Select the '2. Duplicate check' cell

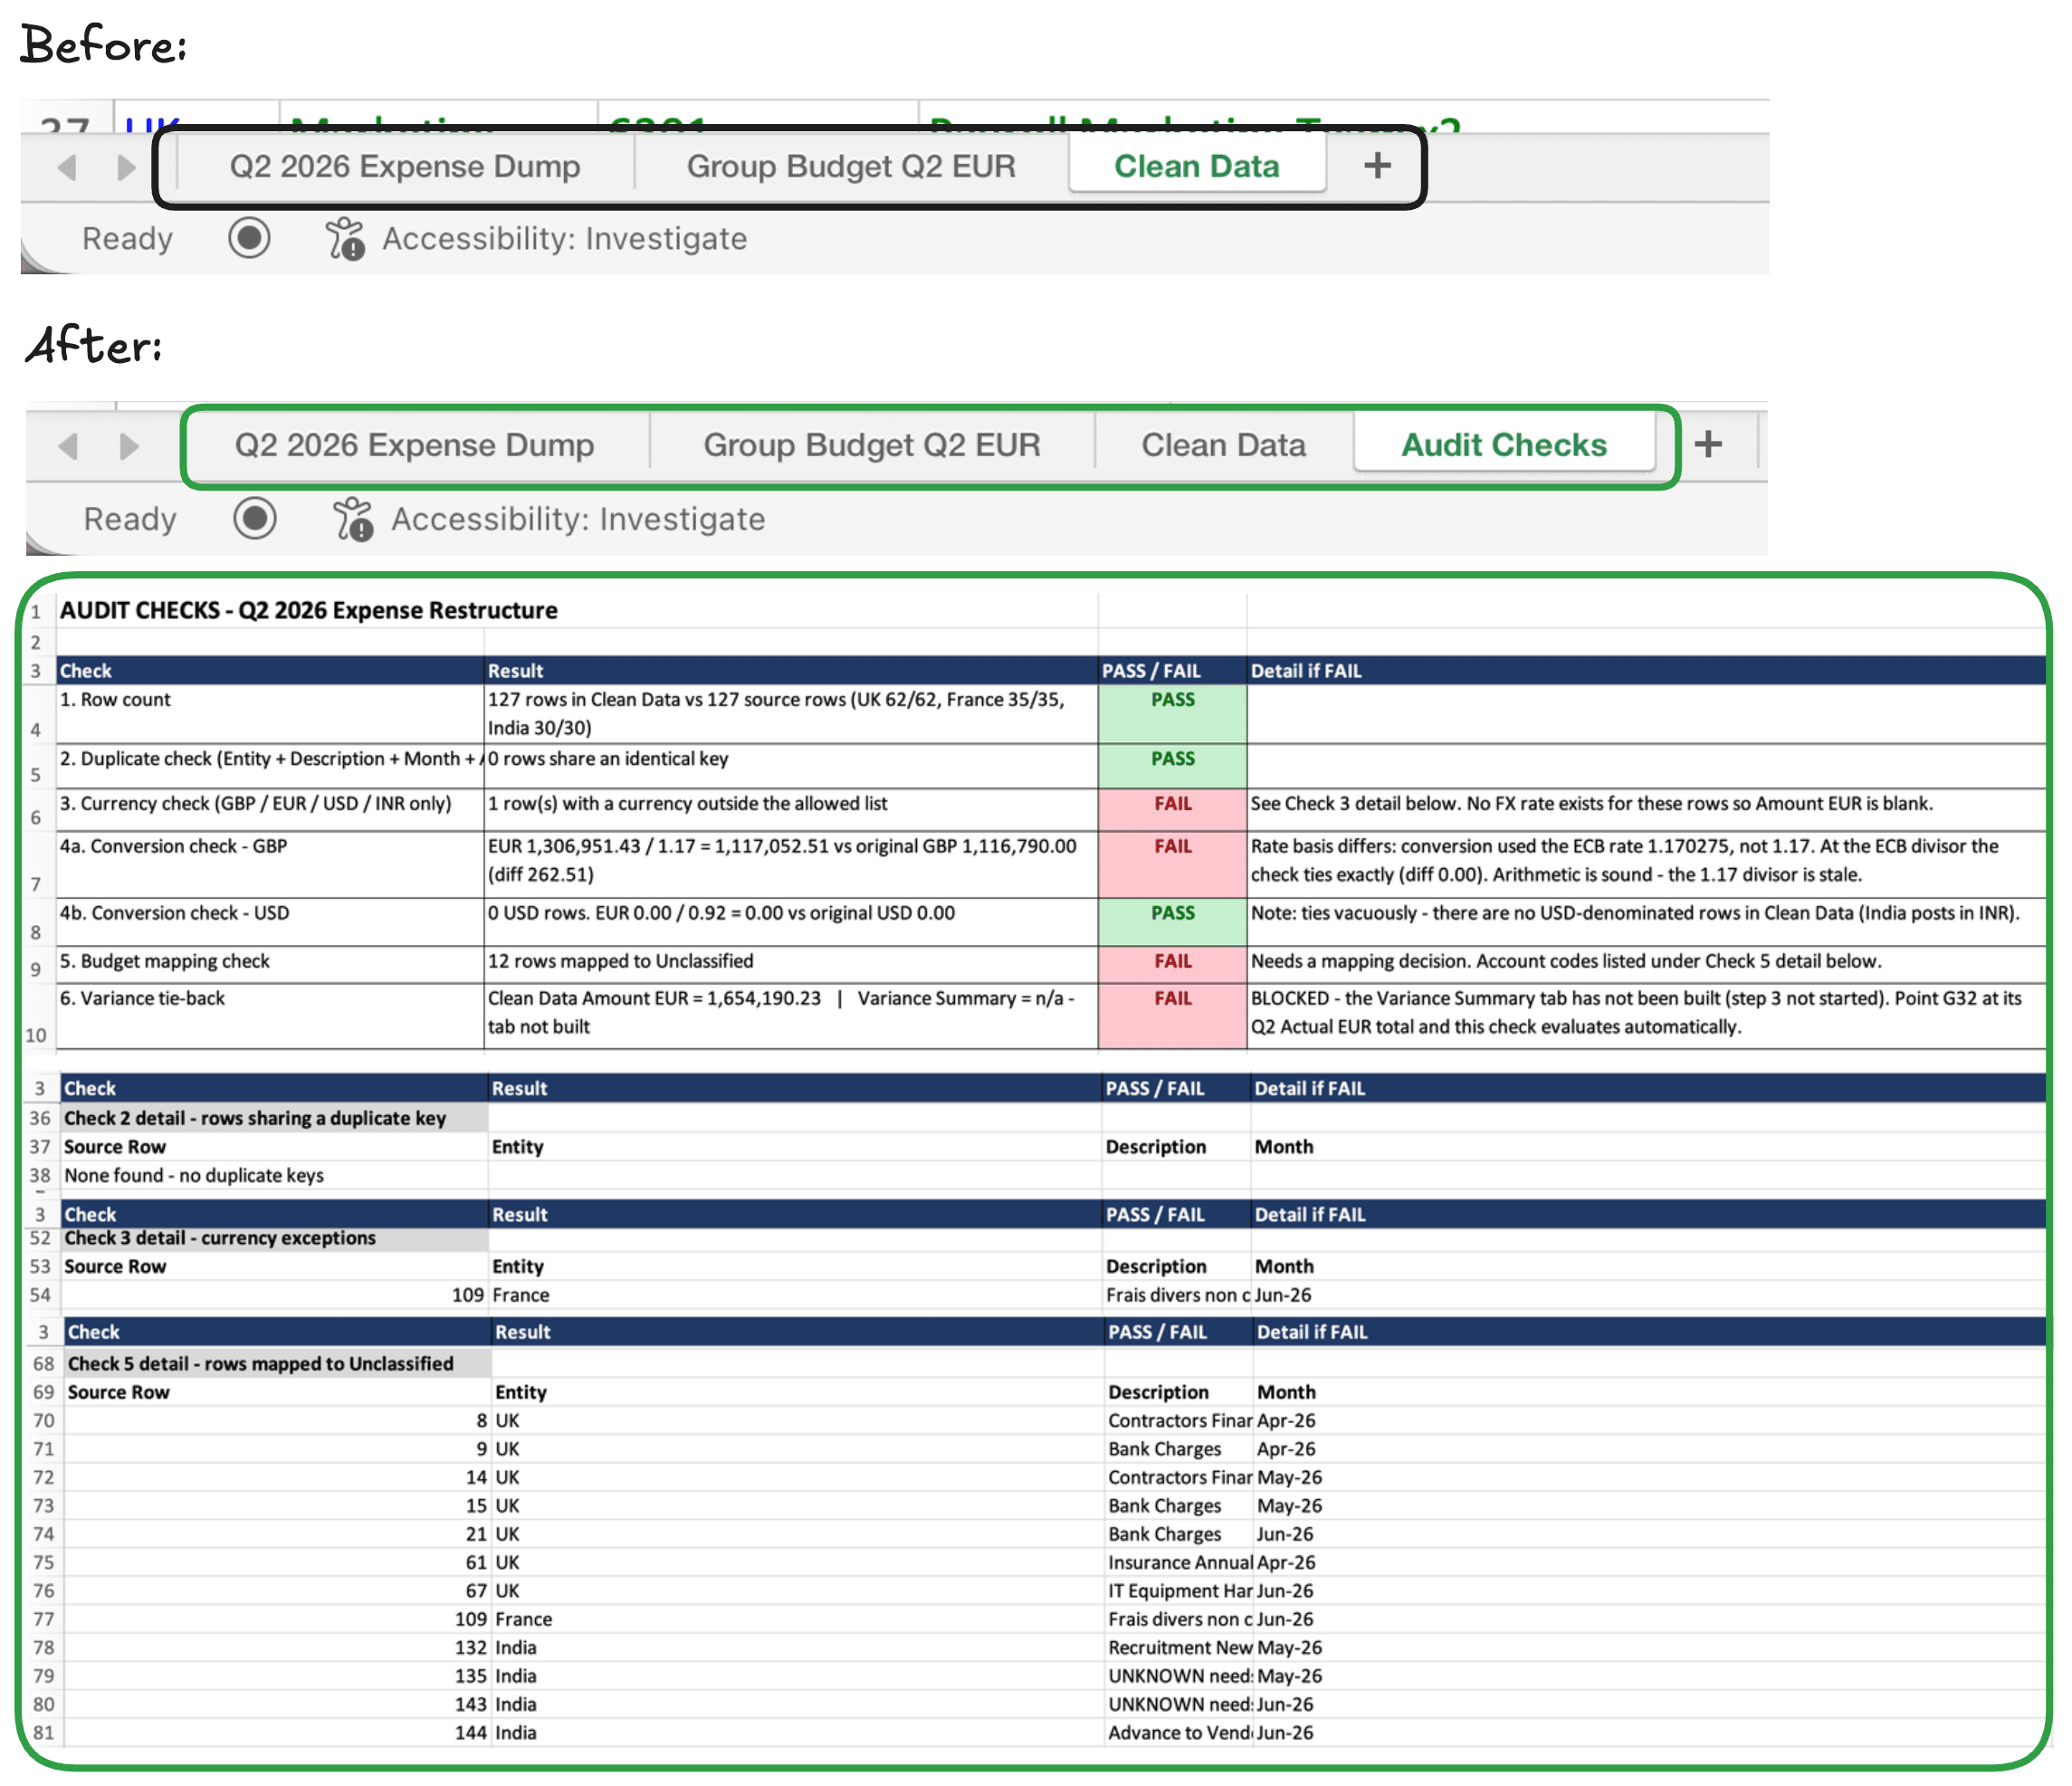point(270,765)
